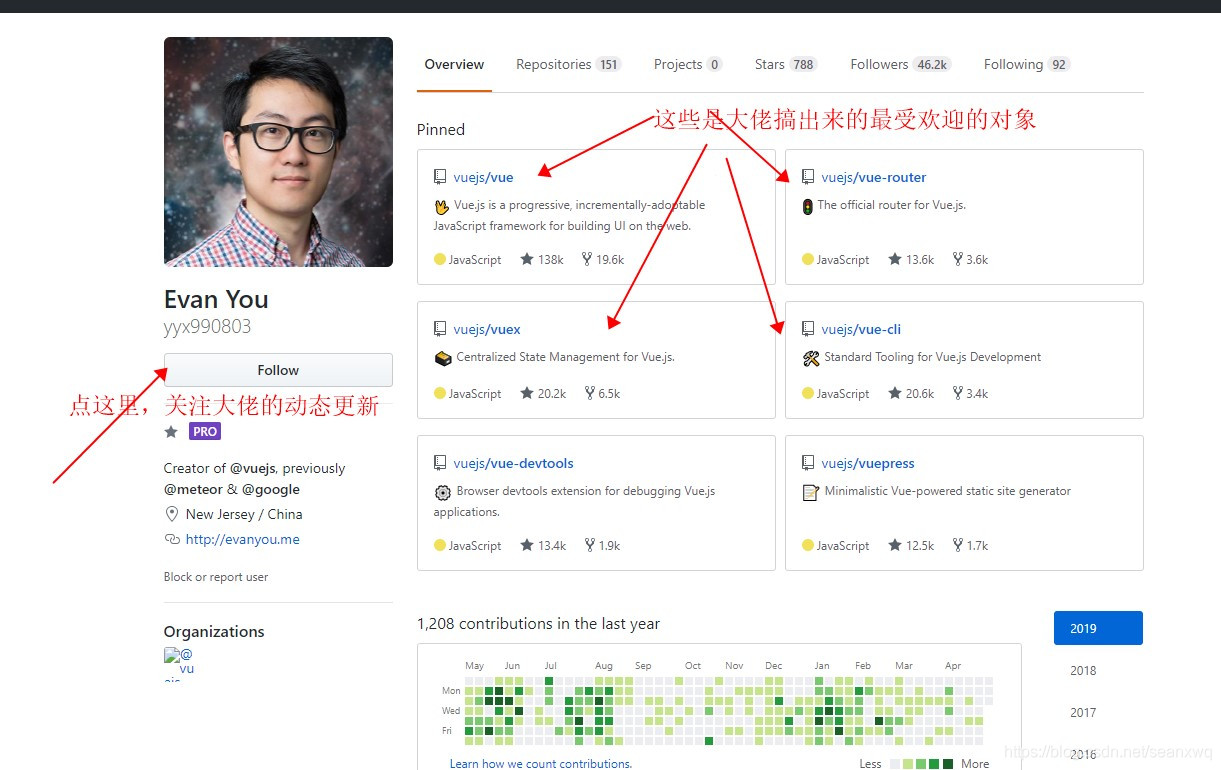Open the Overview tab
Screen dimensions: 1221x770
(x=454, y=64)
